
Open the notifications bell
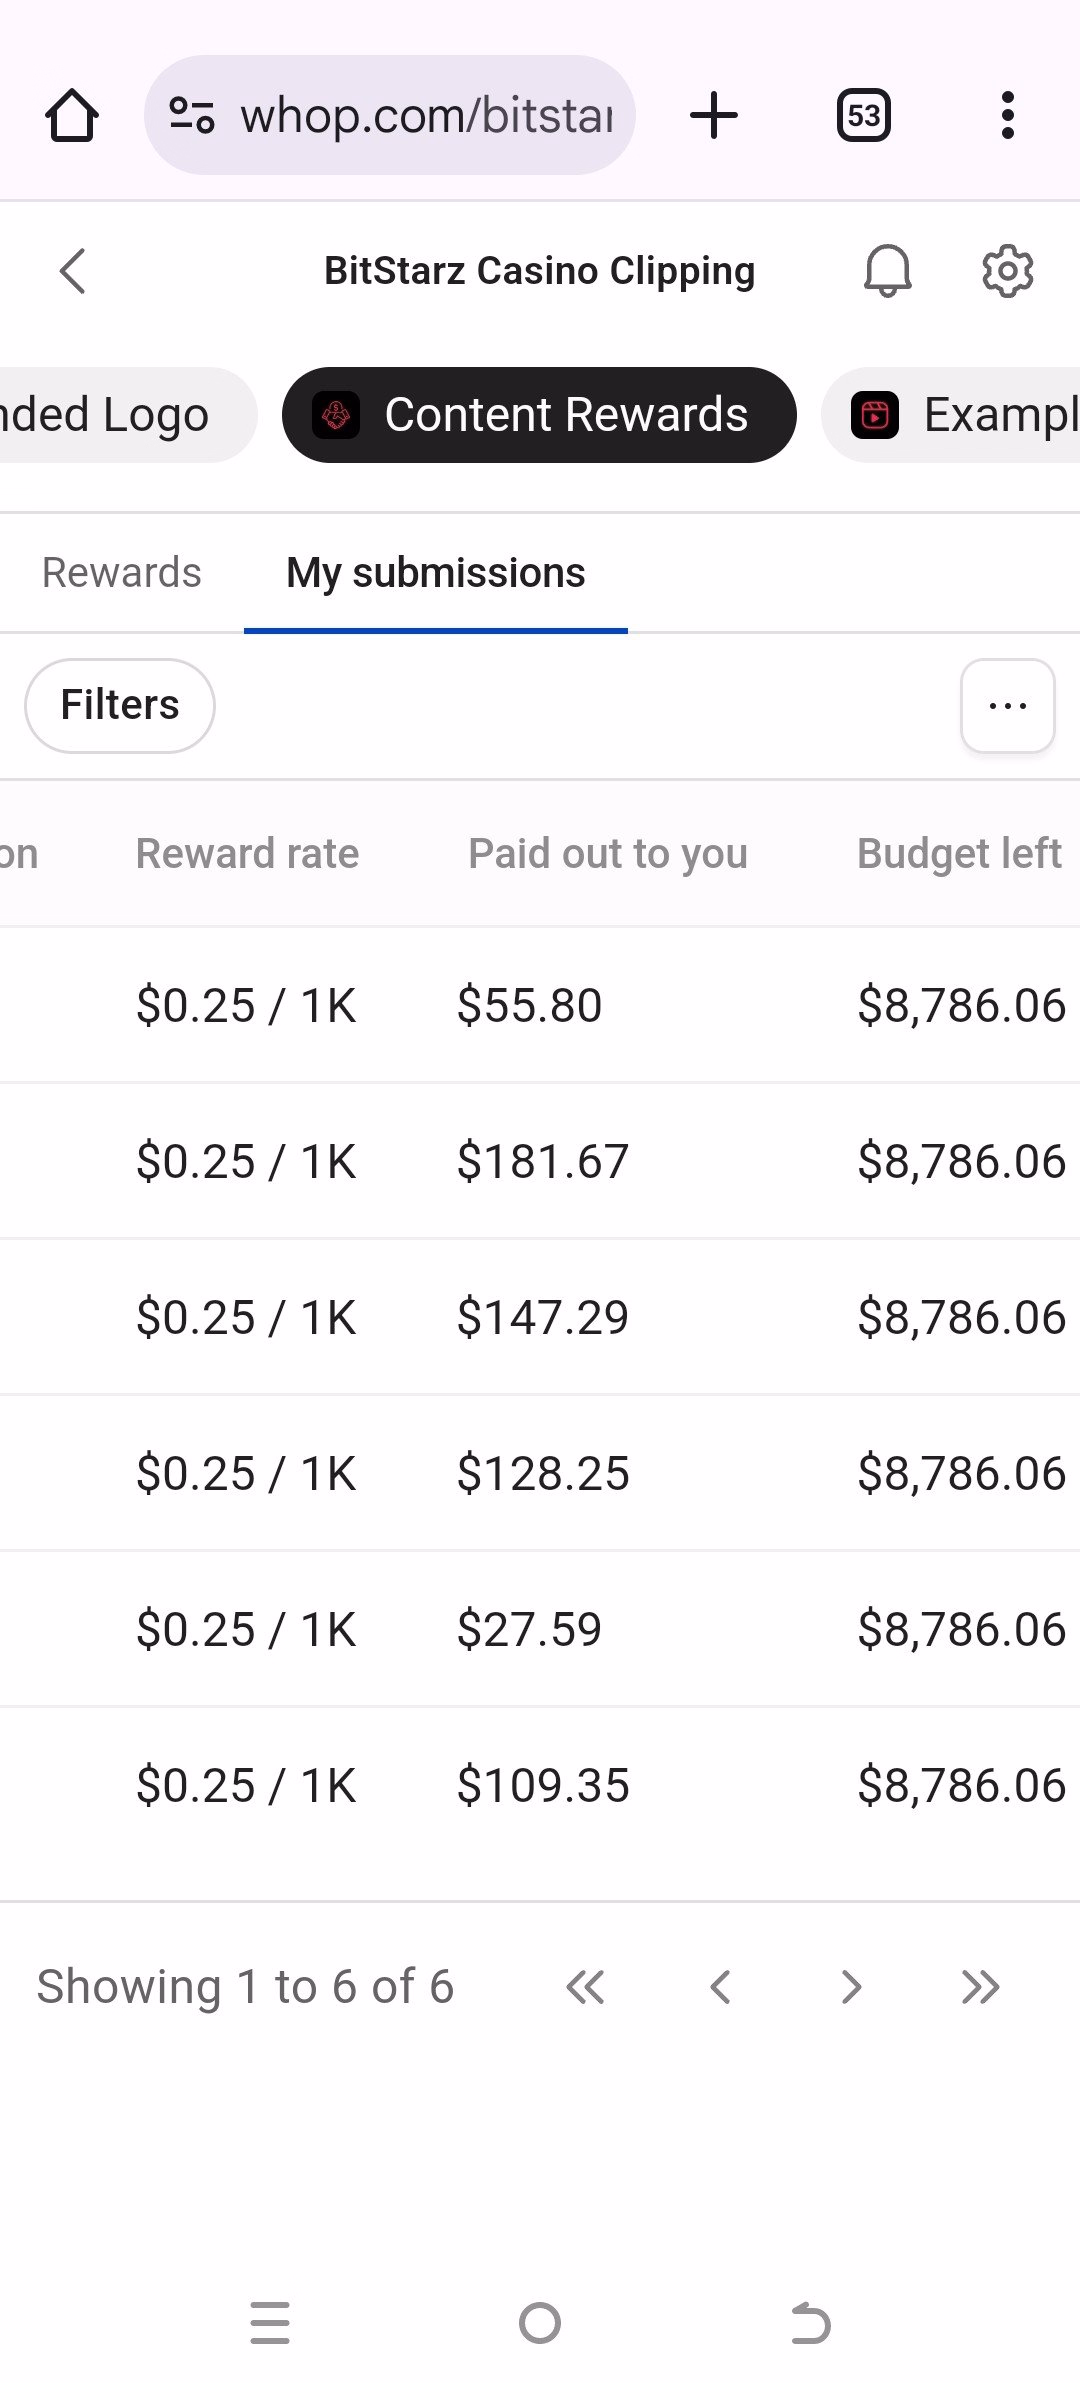887,271
